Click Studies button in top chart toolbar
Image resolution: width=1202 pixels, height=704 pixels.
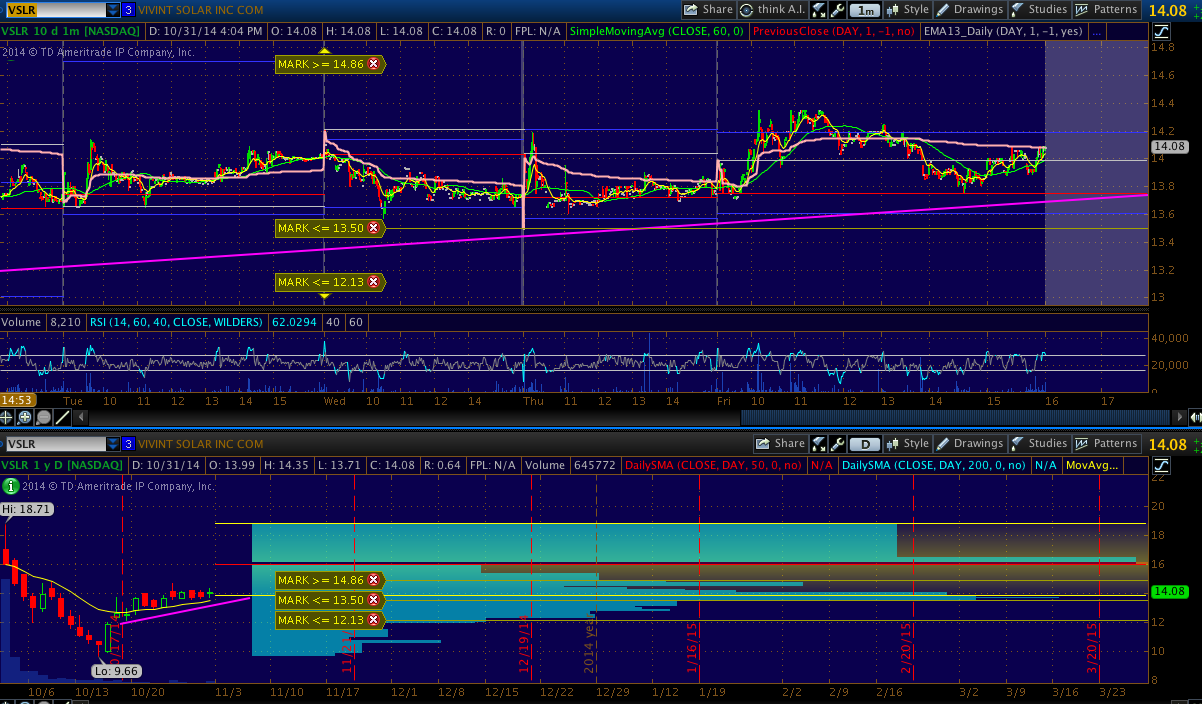(x=1039, y=10)
